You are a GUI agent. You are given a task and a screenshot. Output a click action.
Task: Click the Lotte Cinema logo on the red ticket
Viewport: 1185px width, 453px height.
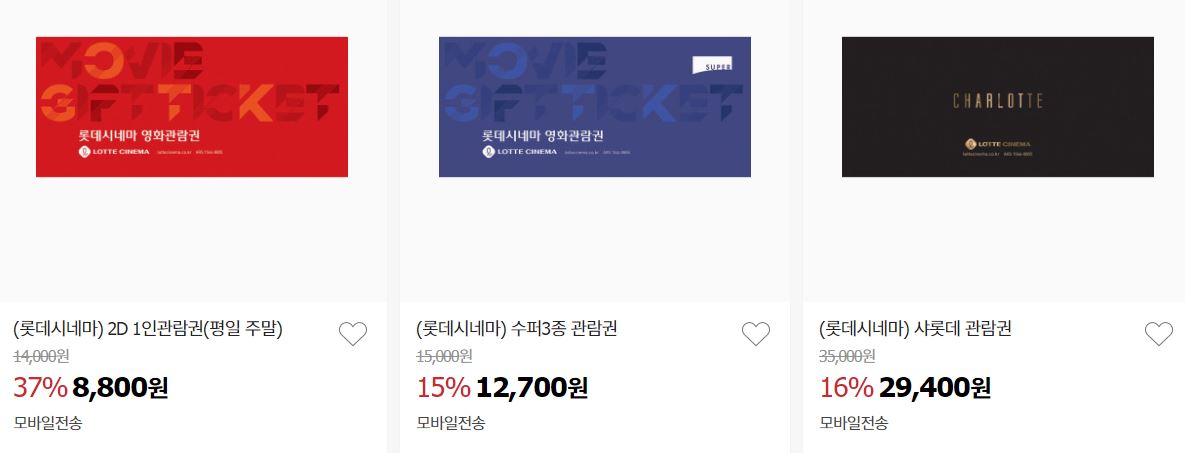pos(114,152)
